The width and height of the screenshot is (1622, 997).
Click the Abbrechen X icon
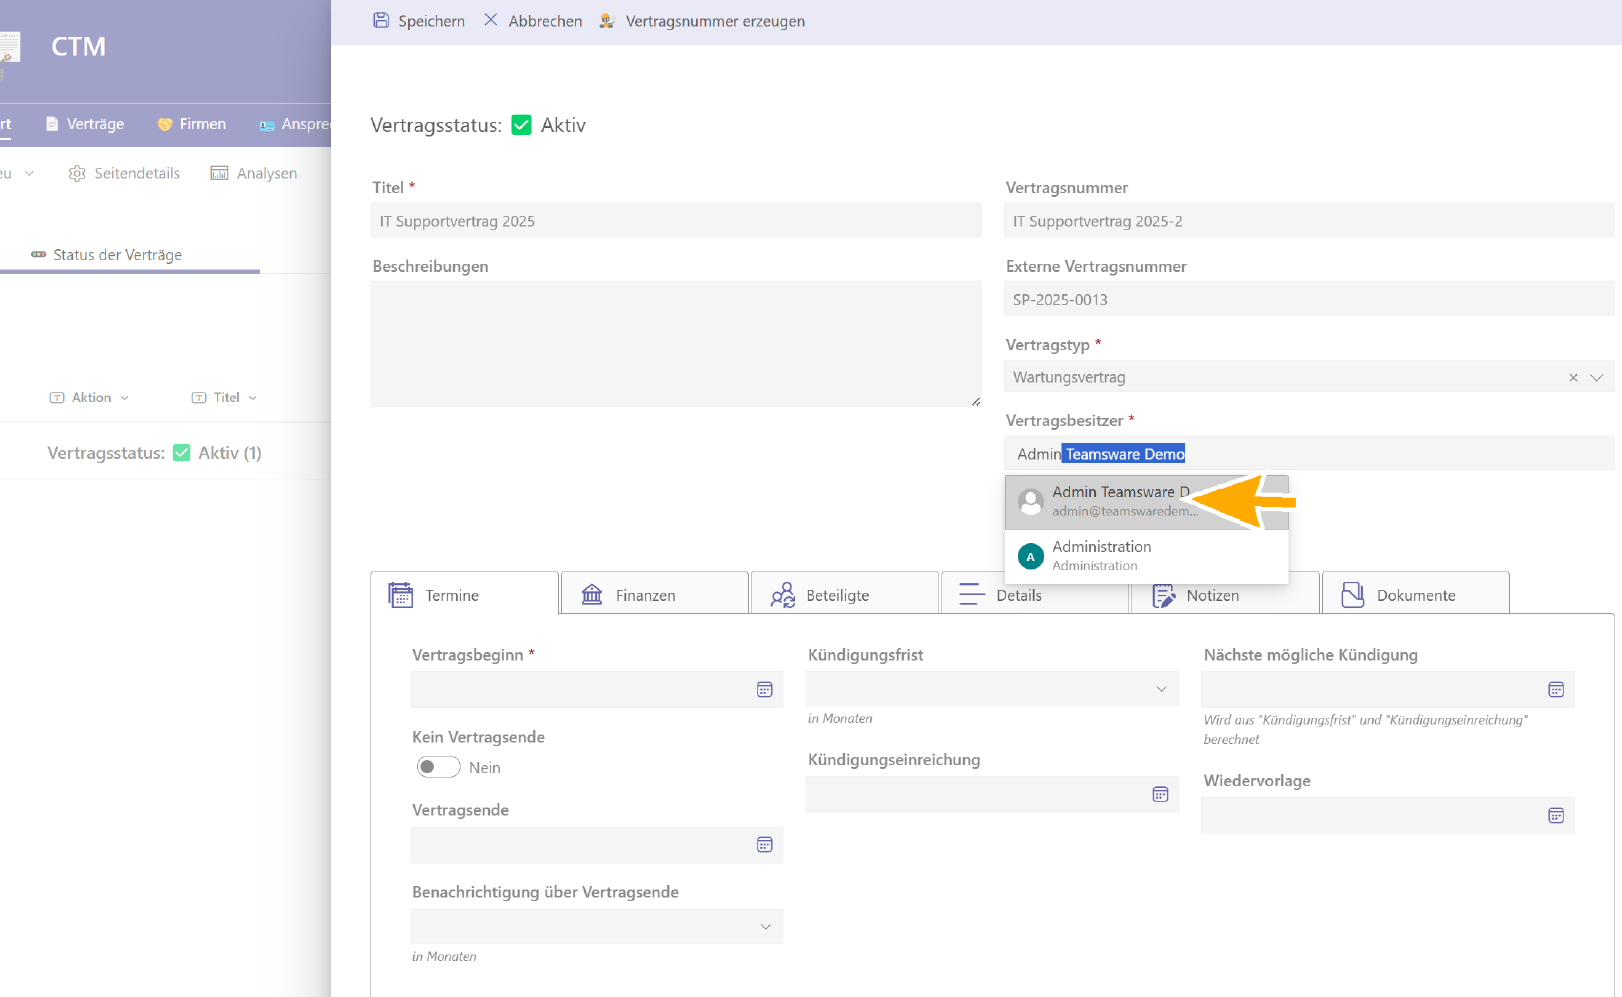491,21
